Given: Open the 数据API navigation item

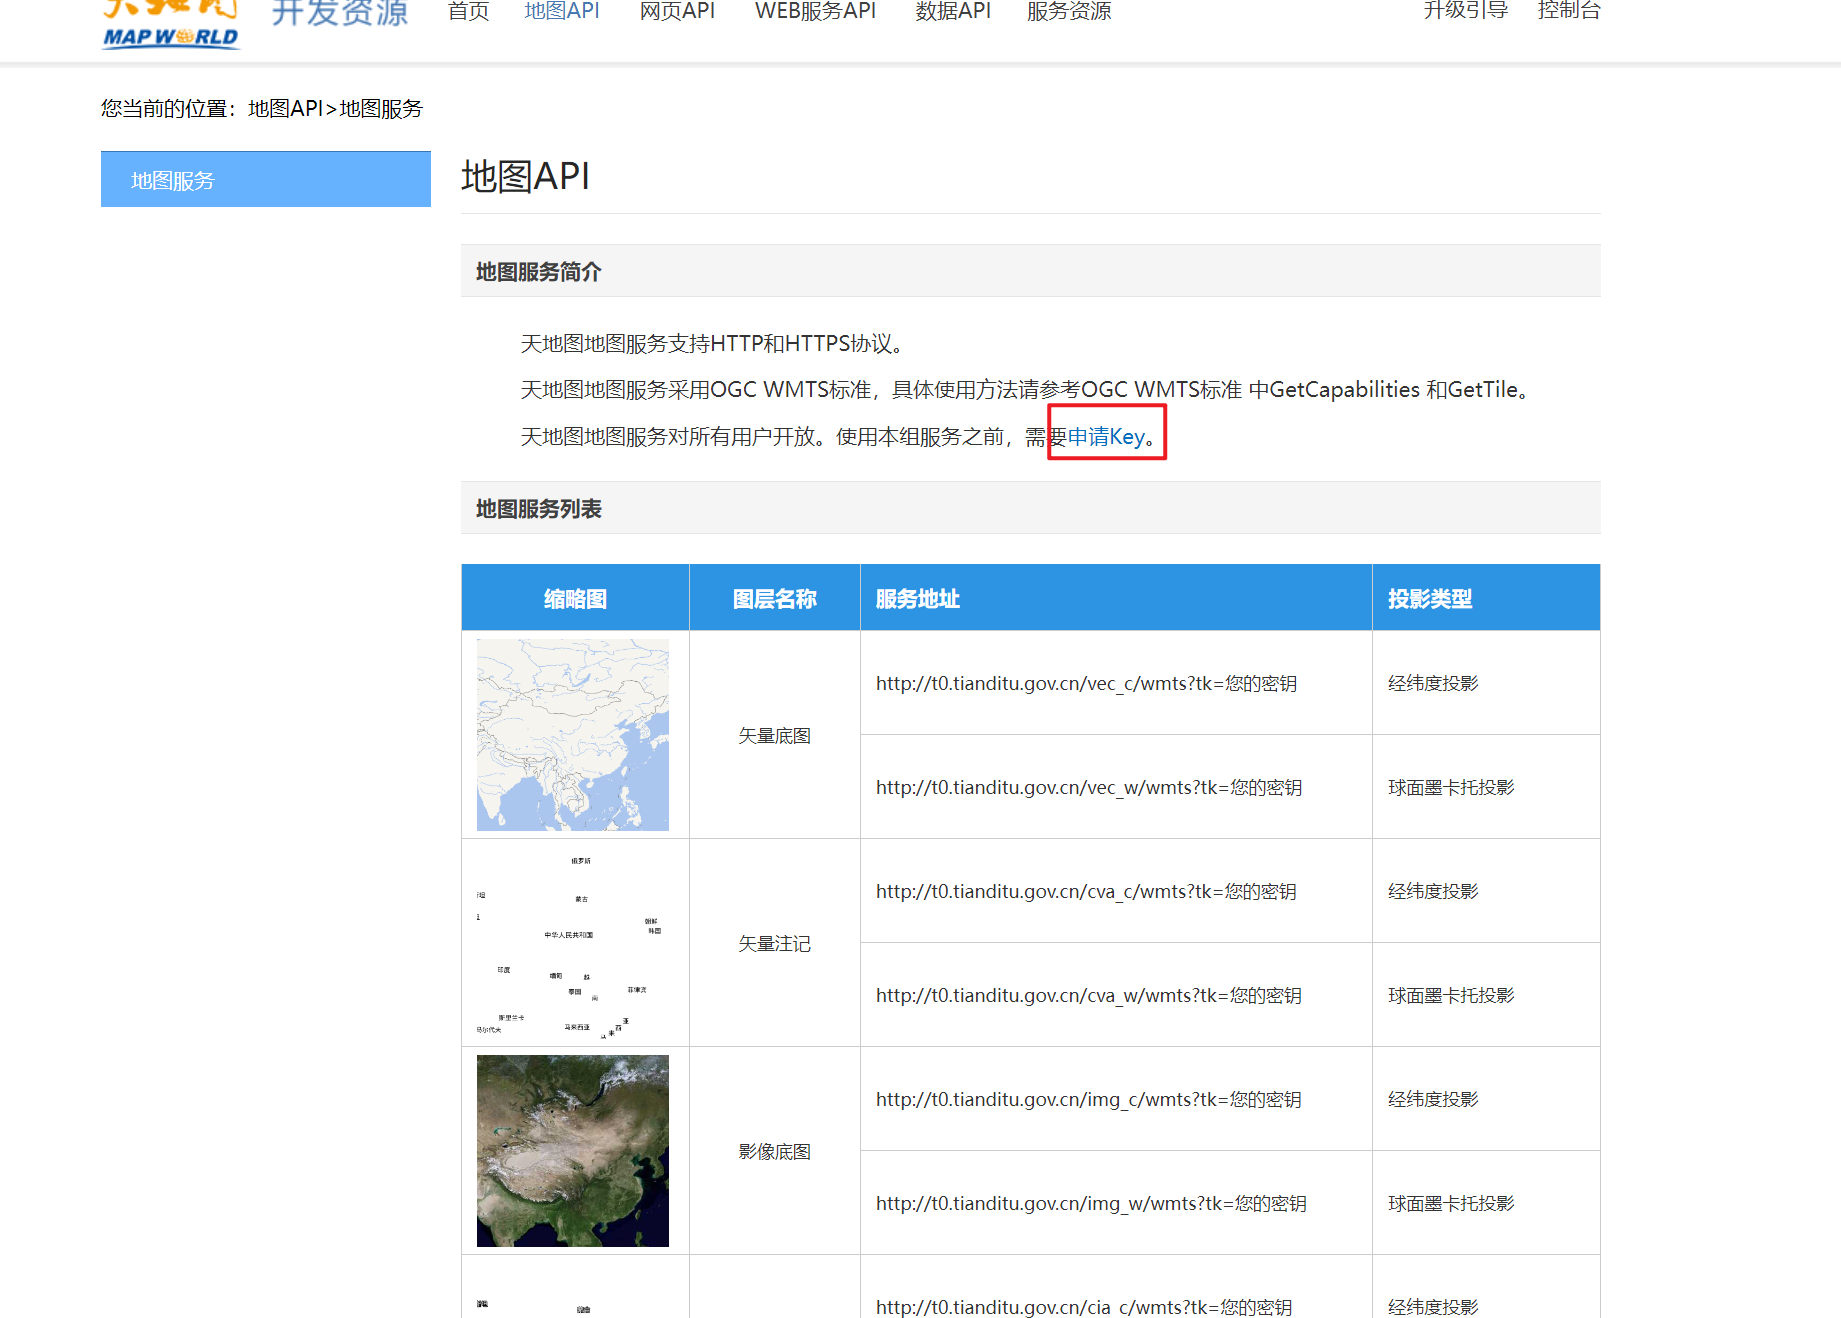Looking at the screenshot, I should coord(953,11).
